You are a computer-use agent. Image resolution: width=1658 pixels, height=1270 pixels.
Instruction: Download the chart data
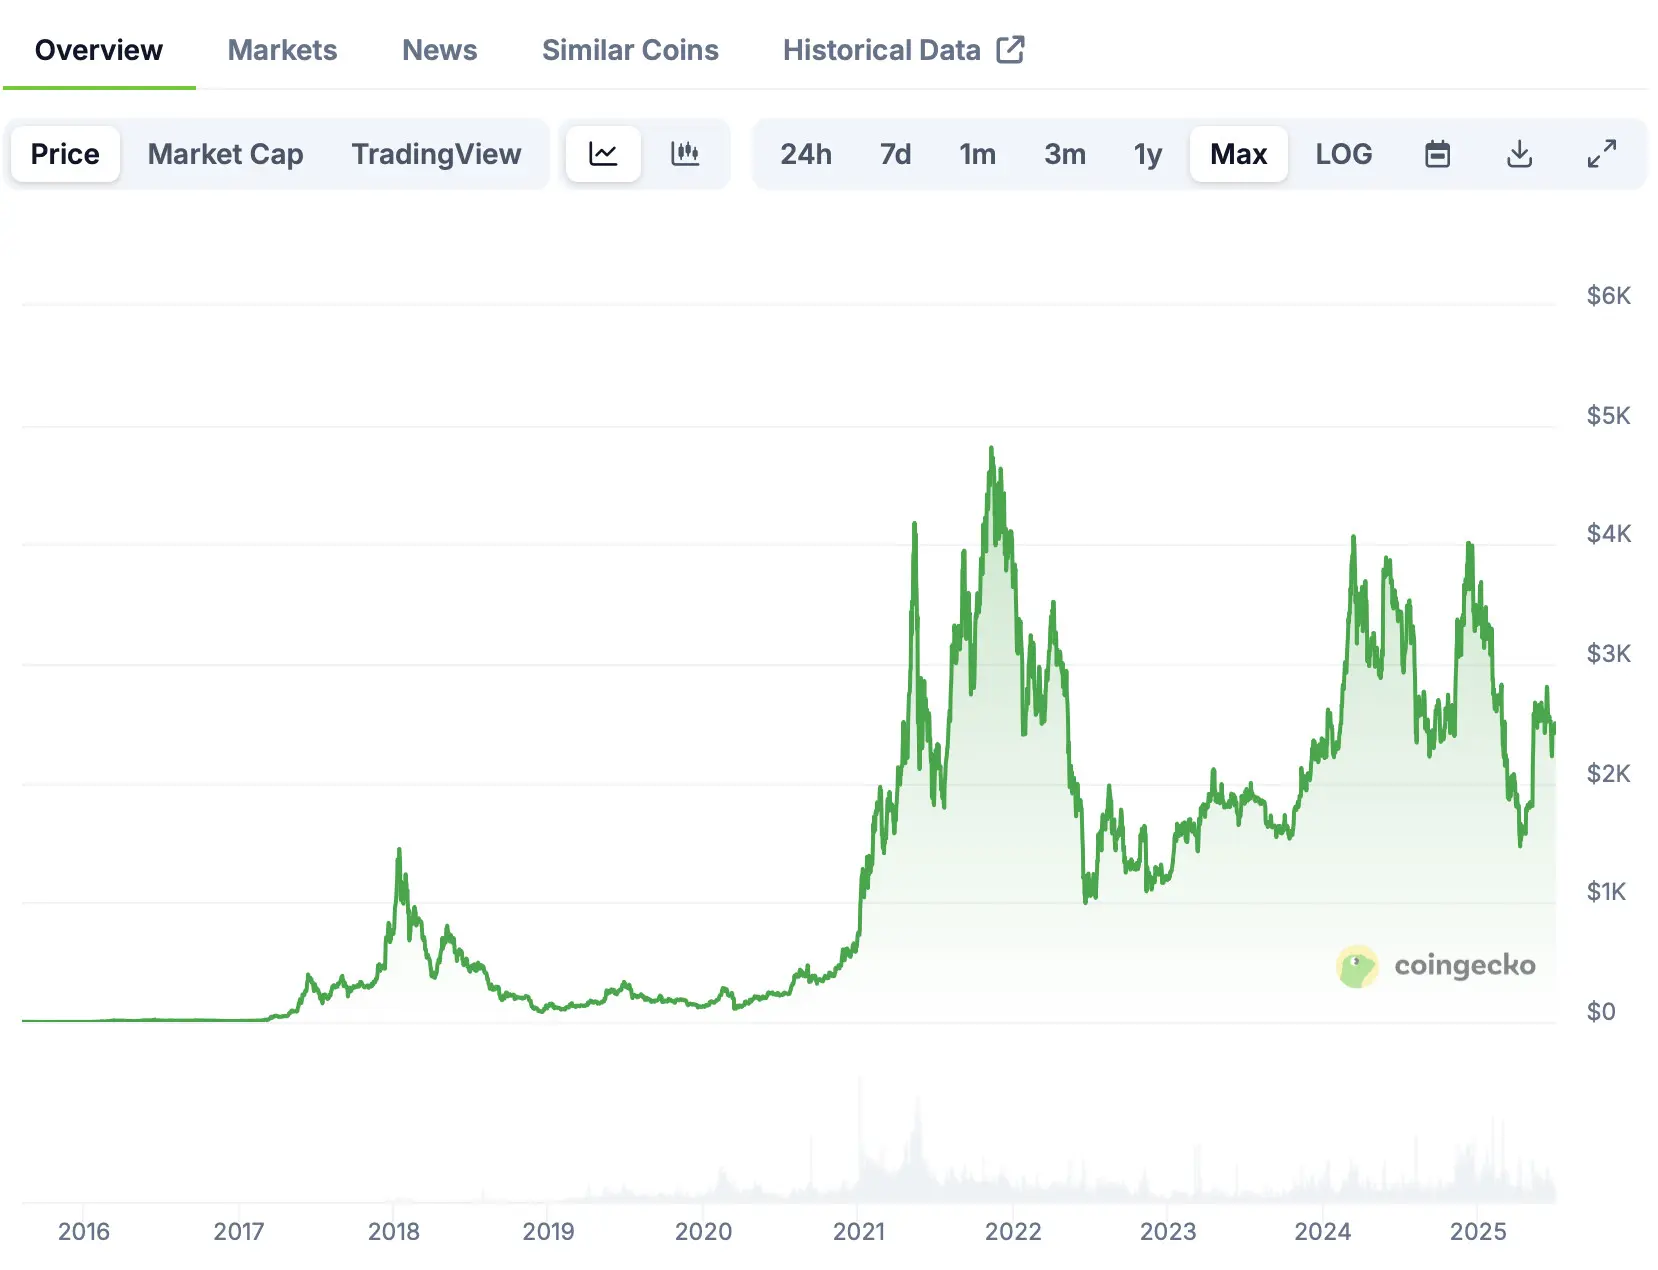(1519, 154)
